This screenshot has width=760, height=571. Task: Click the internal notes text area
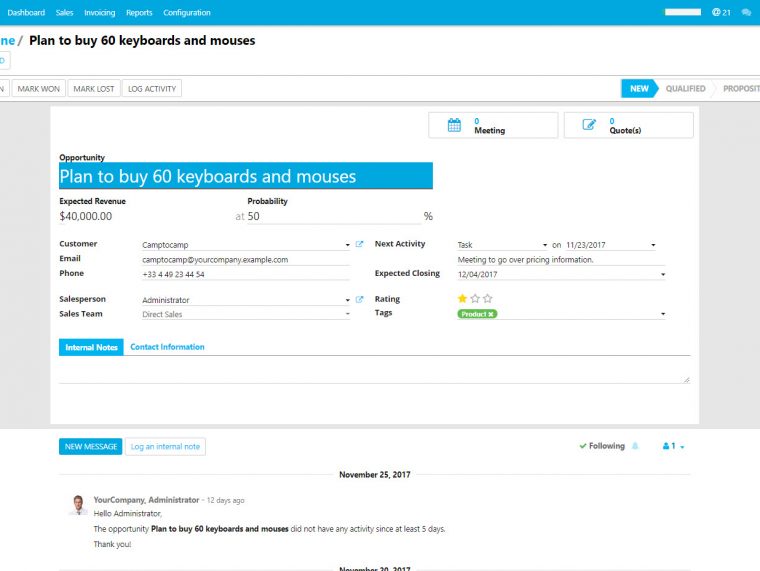(374, 373)
